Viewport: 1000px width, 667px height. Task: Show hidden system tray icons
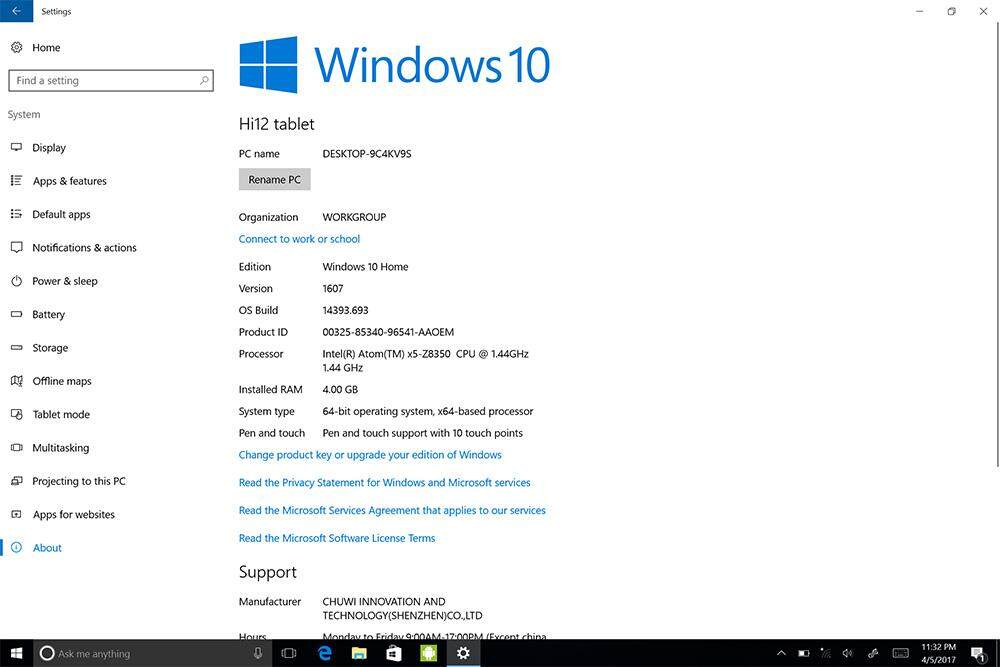(x=782, y=653)
